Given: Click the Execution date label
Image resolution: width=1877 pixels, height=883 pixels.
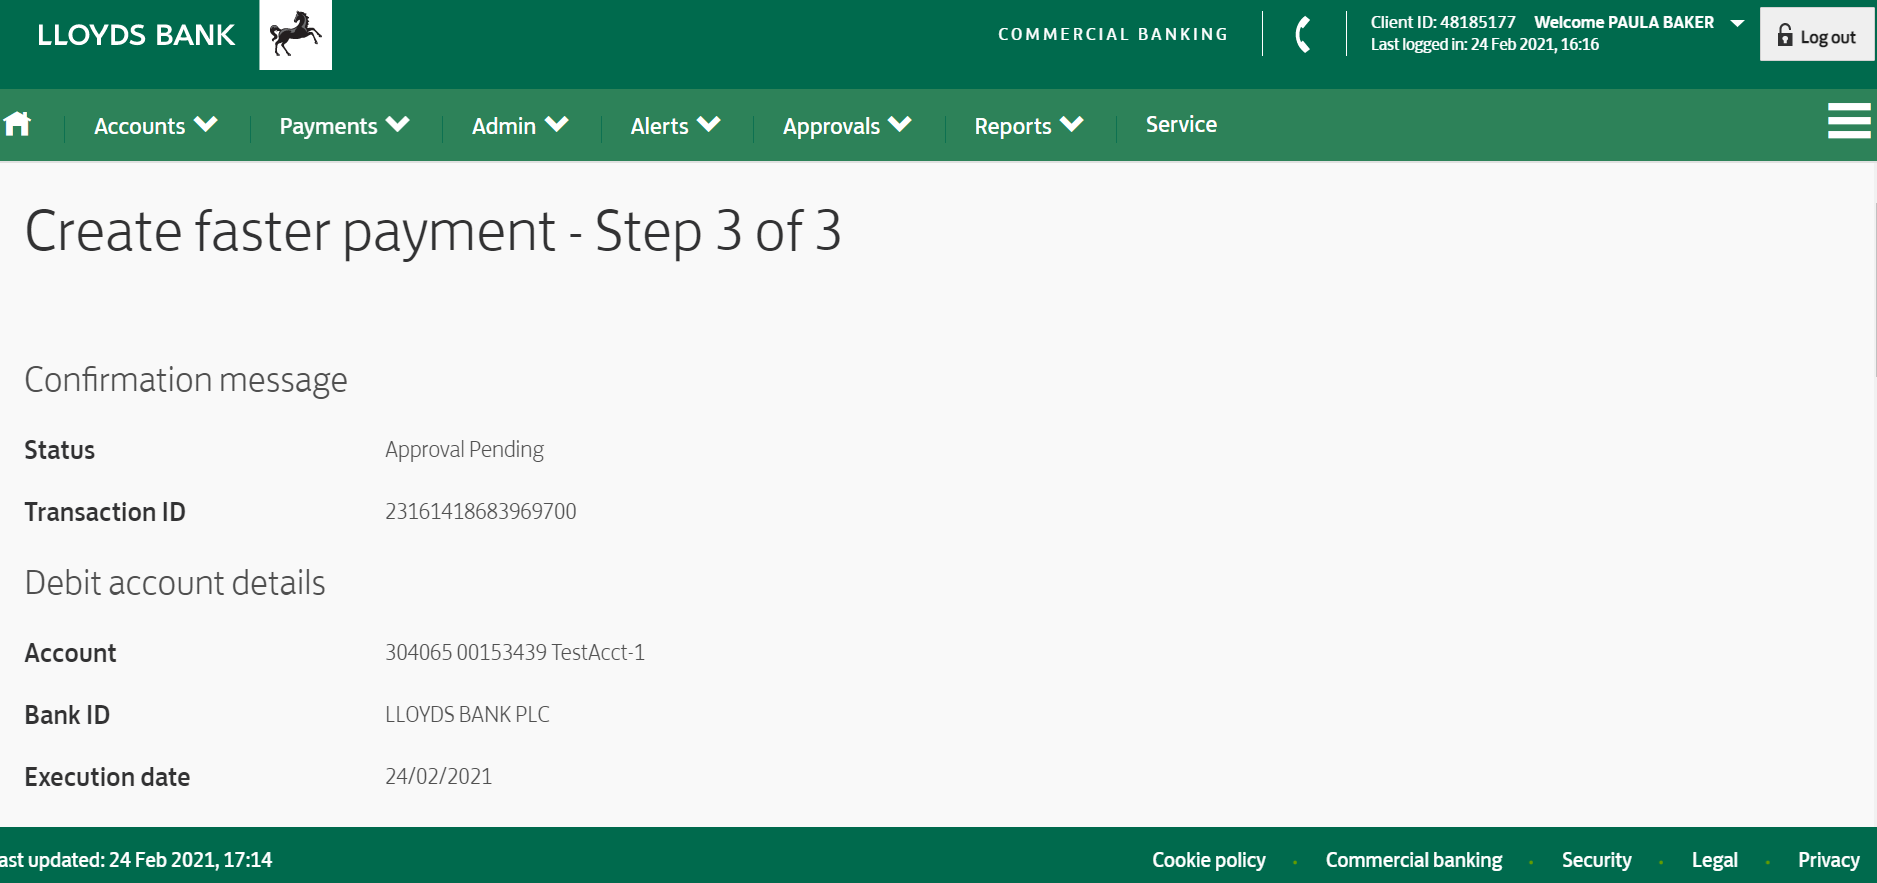Looking at the screenshot, I should click(107, 777).
